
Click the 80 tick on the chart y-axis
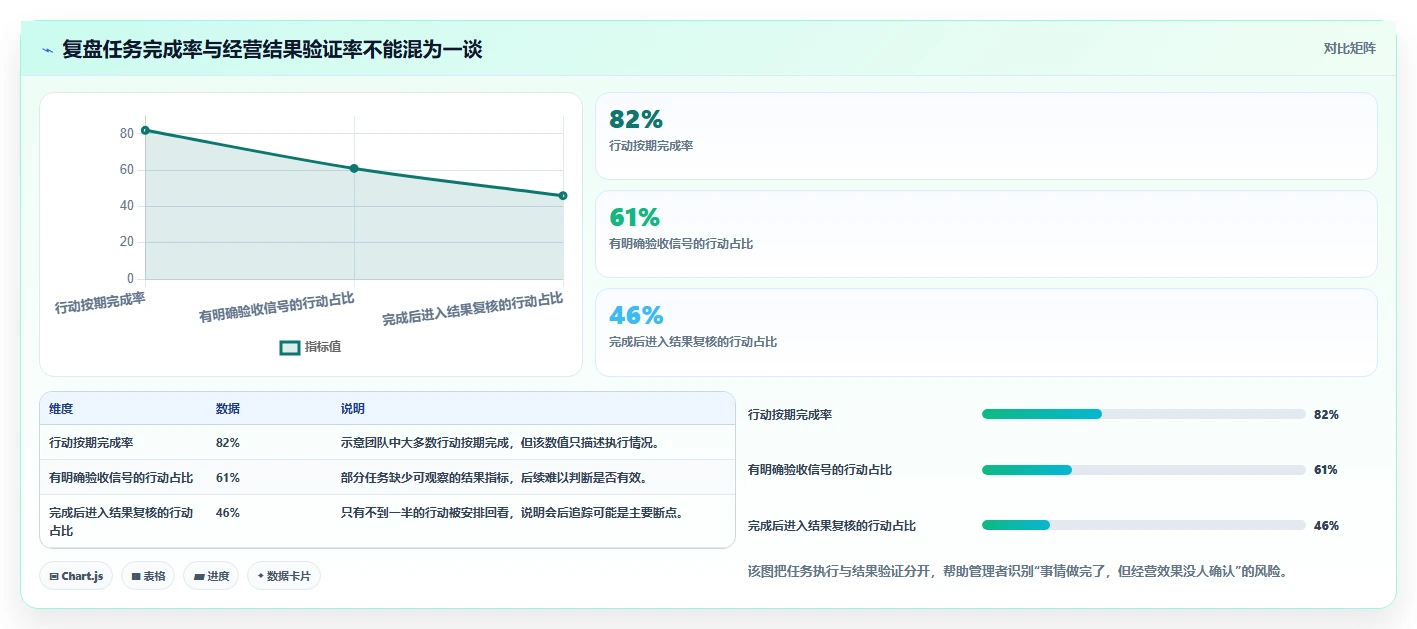click(127, 134)
